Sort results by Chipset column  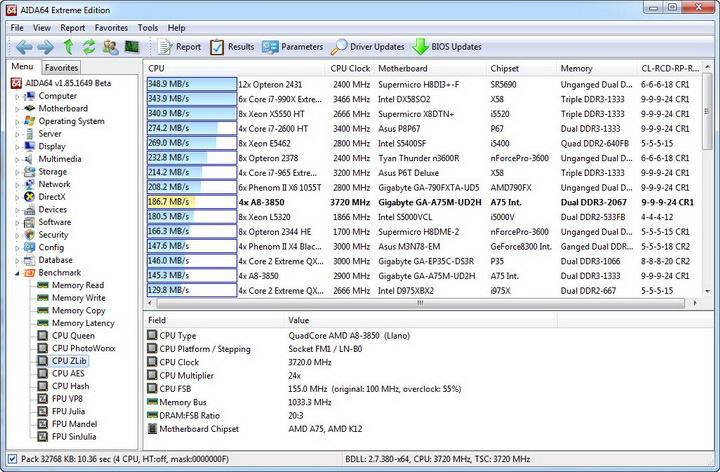(x=521, y=68)
